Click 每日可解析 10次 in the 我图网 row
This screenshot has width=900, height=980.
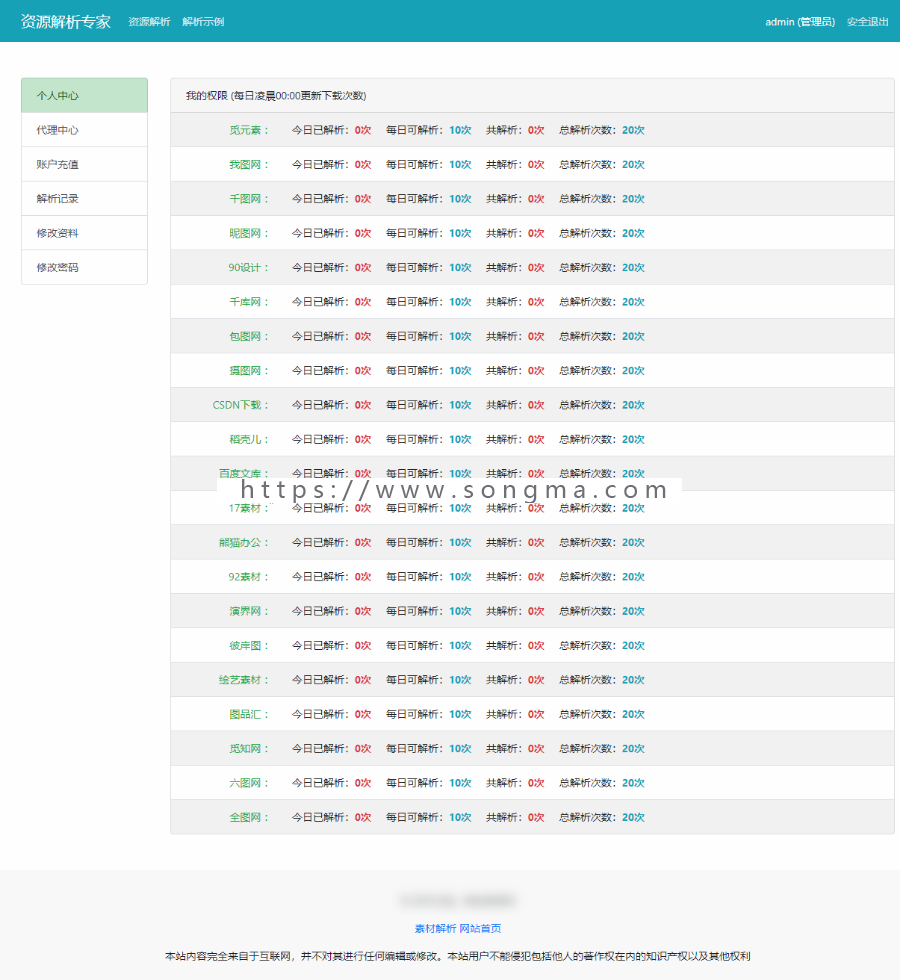[x=429, y=164]
